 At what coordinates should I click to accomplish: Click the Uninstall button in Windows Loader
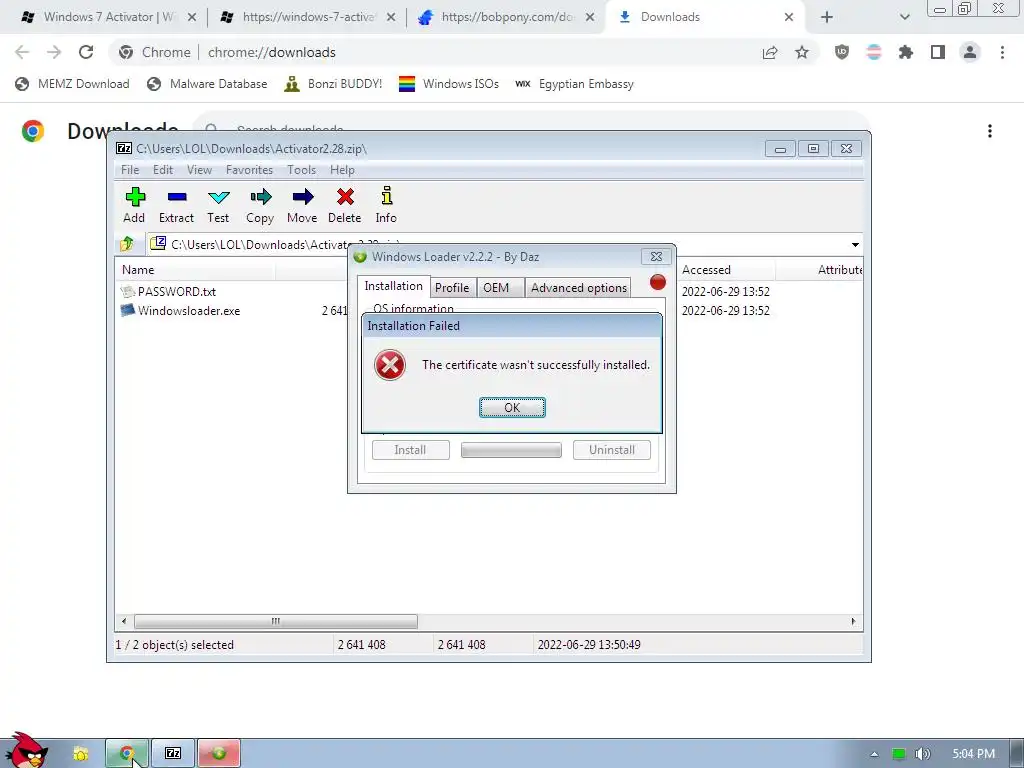[612, 450]
